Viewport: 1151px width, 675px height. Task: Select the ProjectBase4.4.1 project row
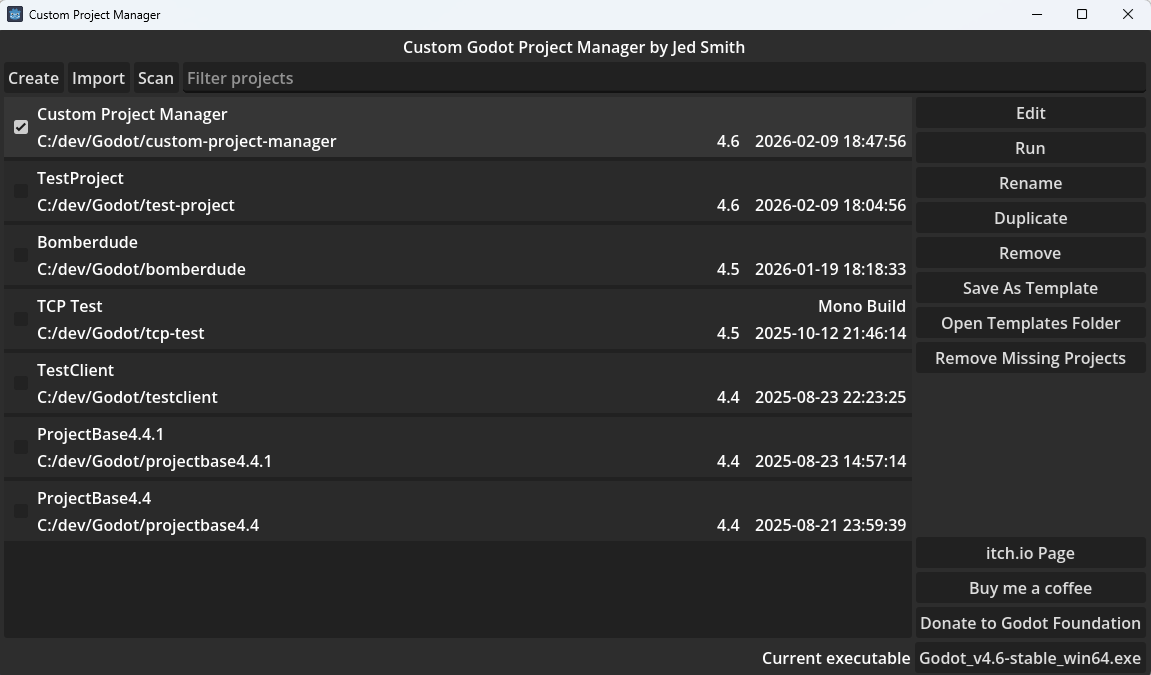(x=400, y=447)
